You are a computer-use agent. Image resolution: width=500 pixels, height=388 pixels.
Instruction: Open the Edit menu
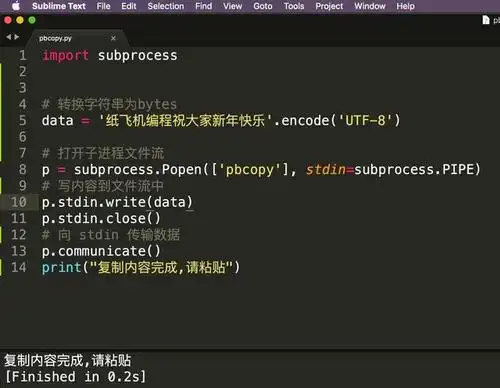[129, 6]
